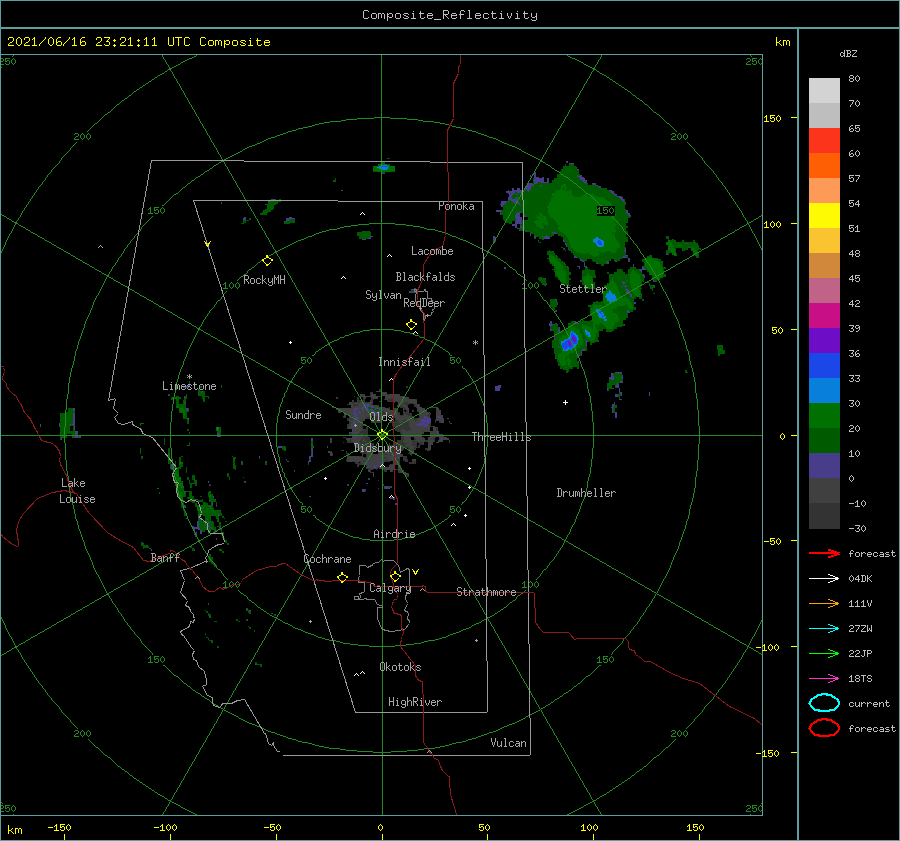The height and width of the screenshot is (841, 900).
Task: Click the HighRiver town label
Action: click(415, 702)
